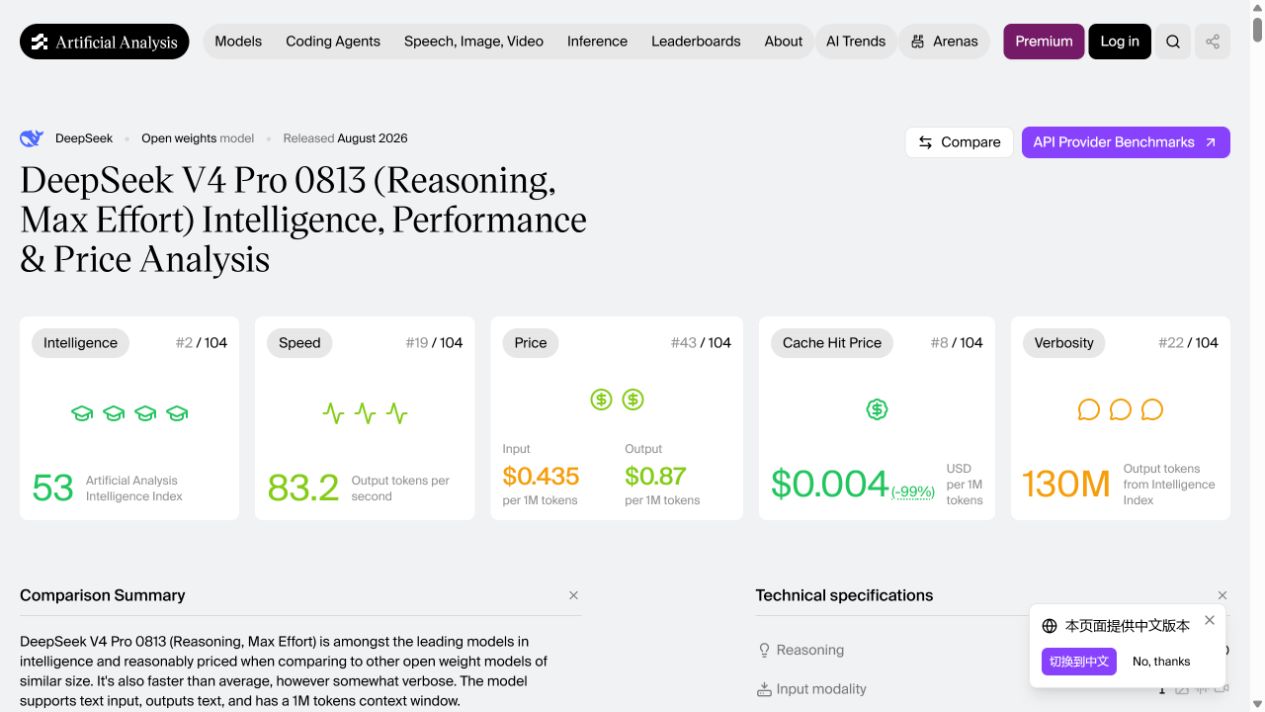Dismiss the Technical specifications panel
This screenshot has width=1265, height=712.
point(1222,595)
